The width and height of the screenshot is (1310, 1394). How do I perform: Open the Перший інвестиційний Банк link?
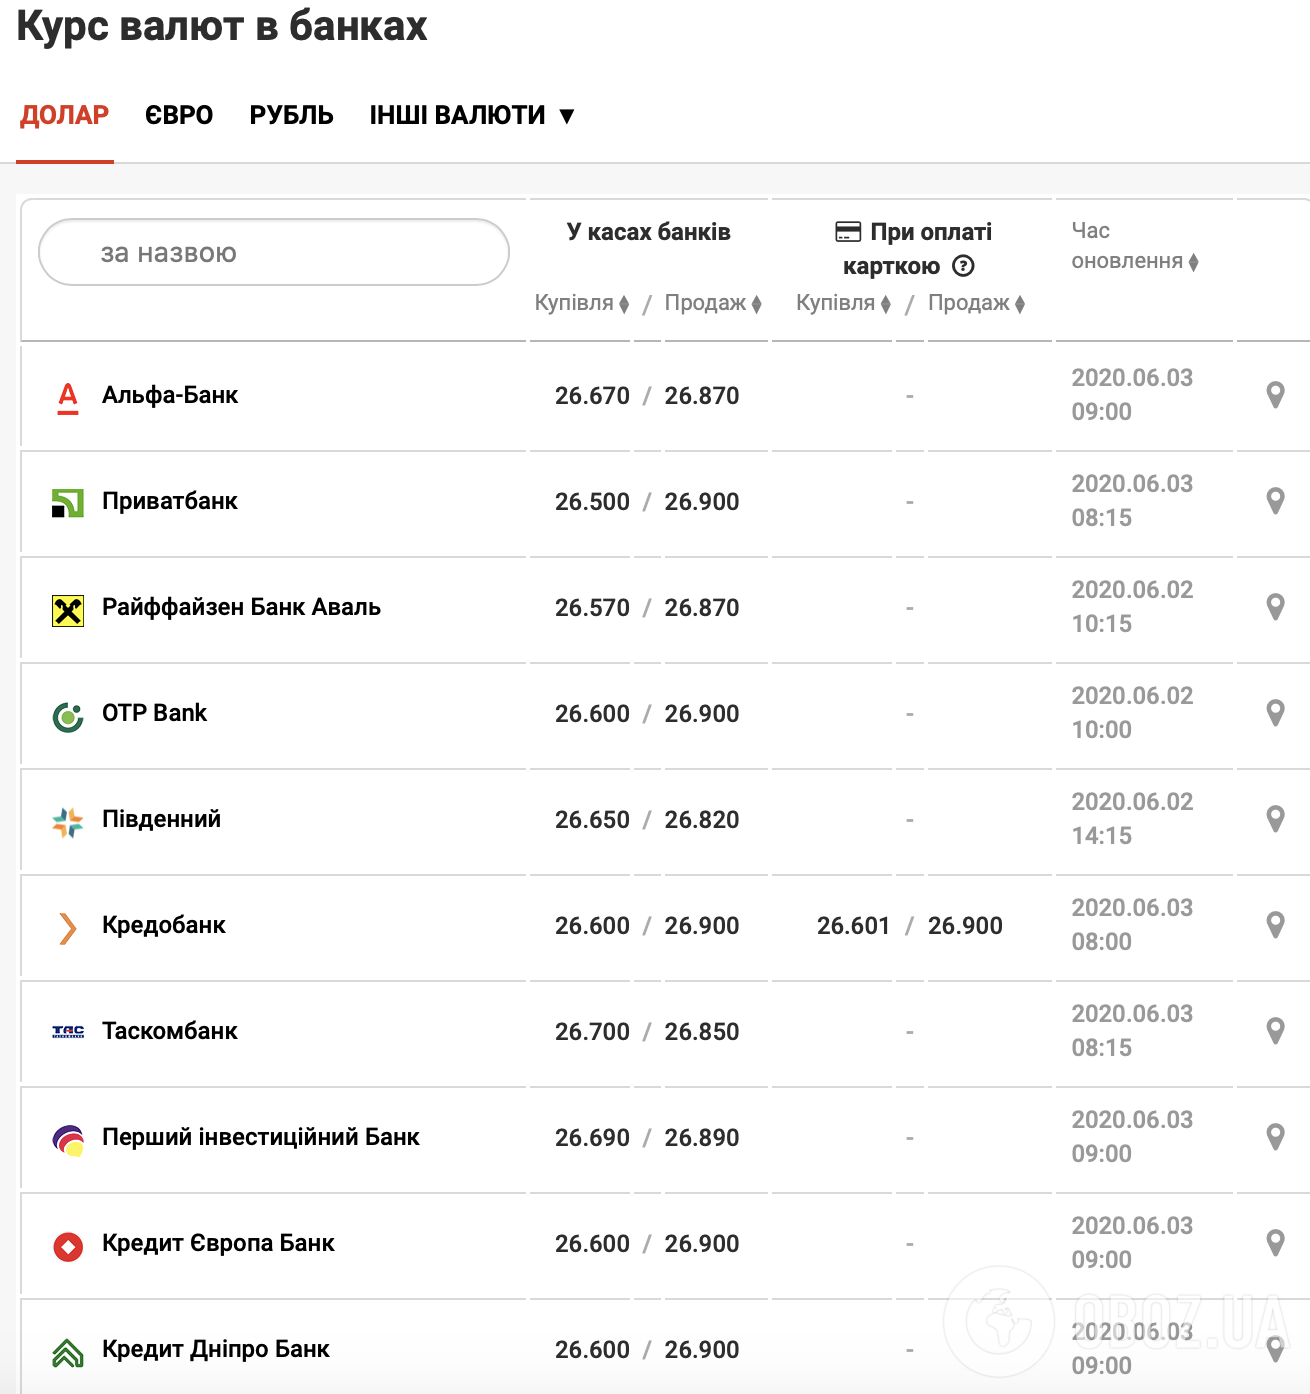pyautogui.click(x=261, y=1137)
